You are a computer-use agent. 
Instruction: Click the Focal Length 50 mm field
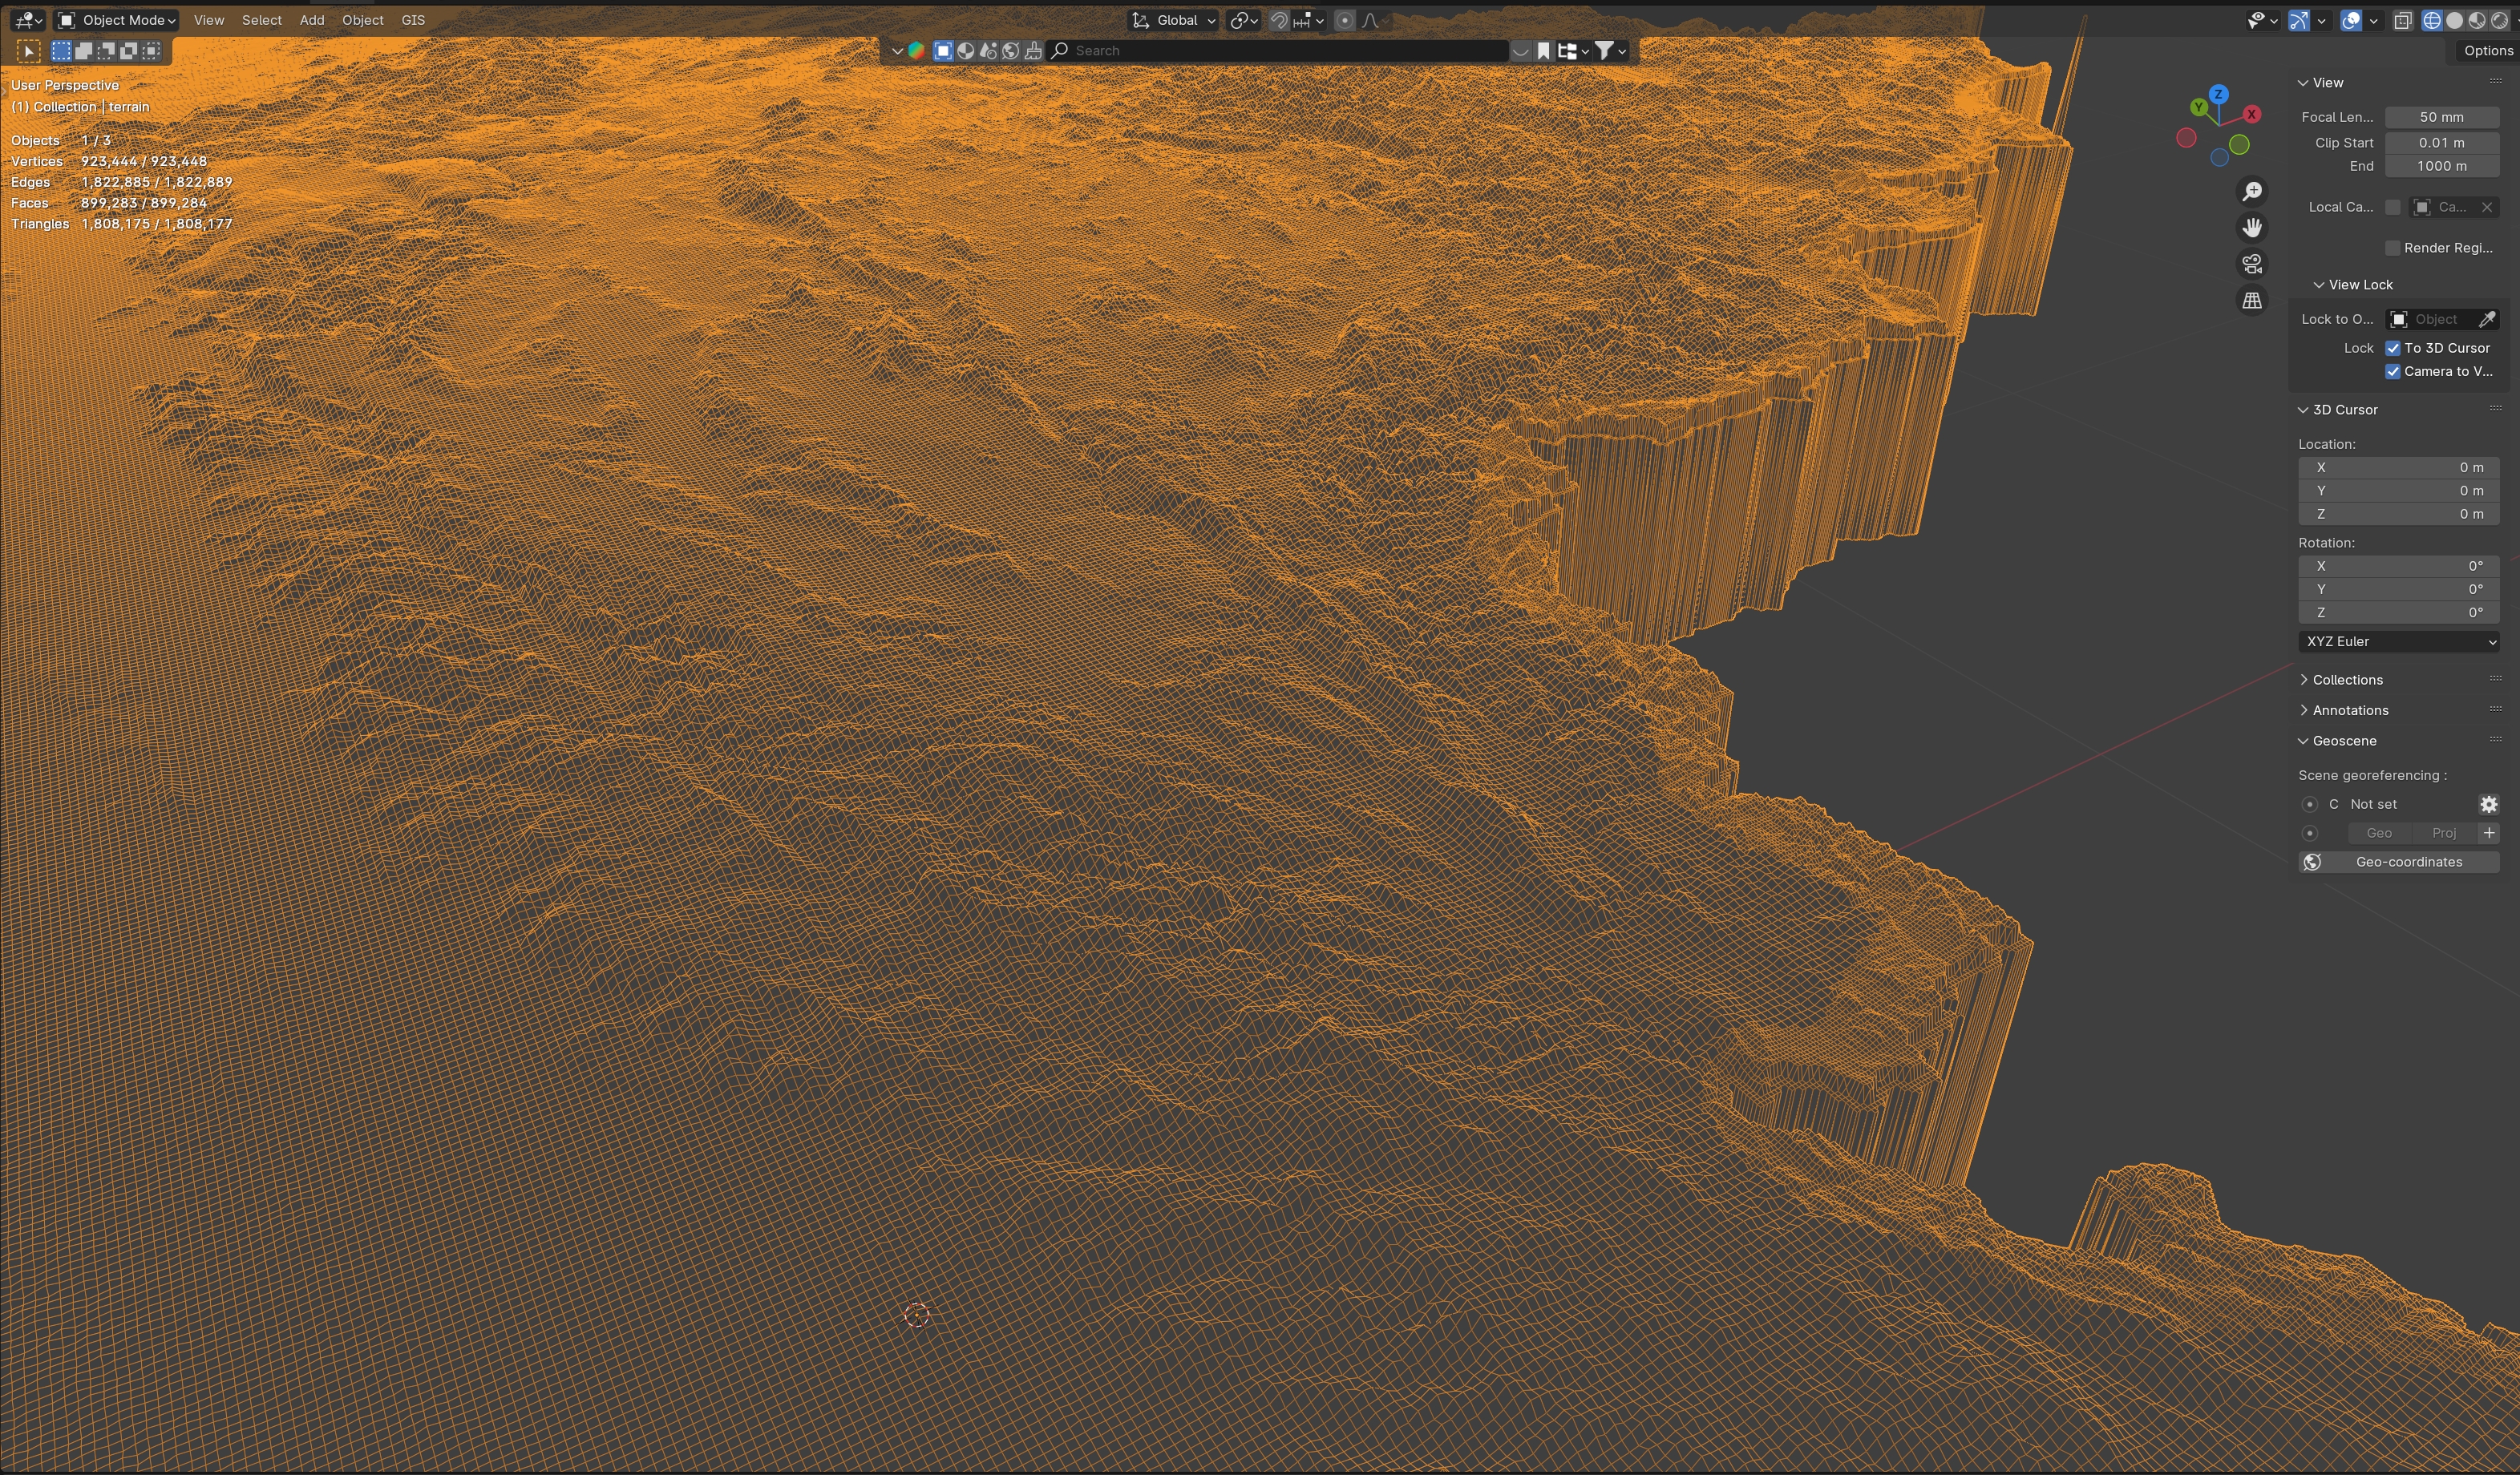pos(2441,117)
